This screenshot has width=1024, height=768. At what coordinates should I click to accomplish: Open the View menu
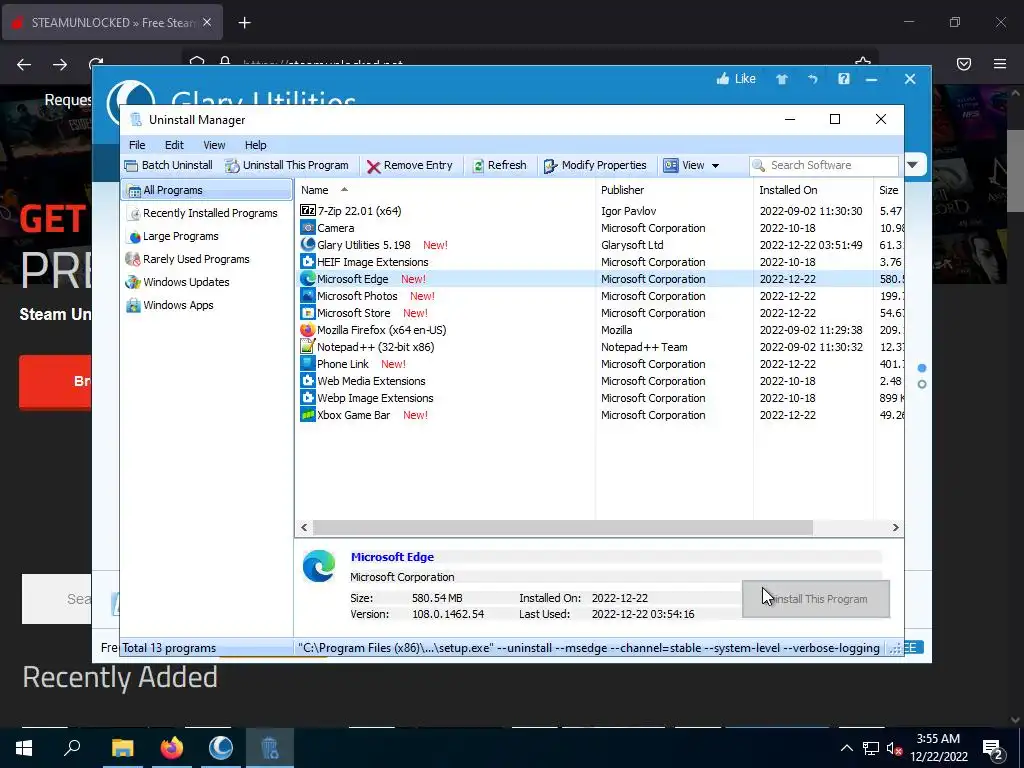[x=214, y=145]
